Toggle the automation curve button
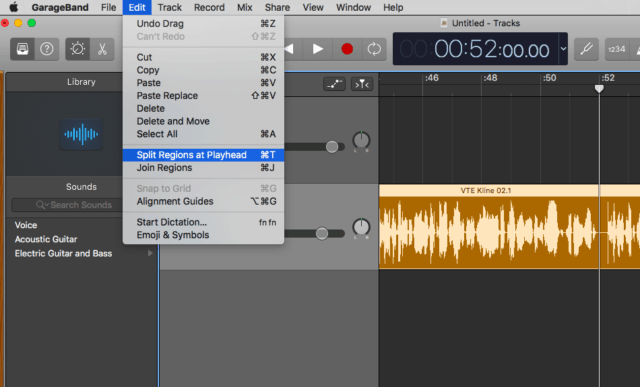 (335, 84)
